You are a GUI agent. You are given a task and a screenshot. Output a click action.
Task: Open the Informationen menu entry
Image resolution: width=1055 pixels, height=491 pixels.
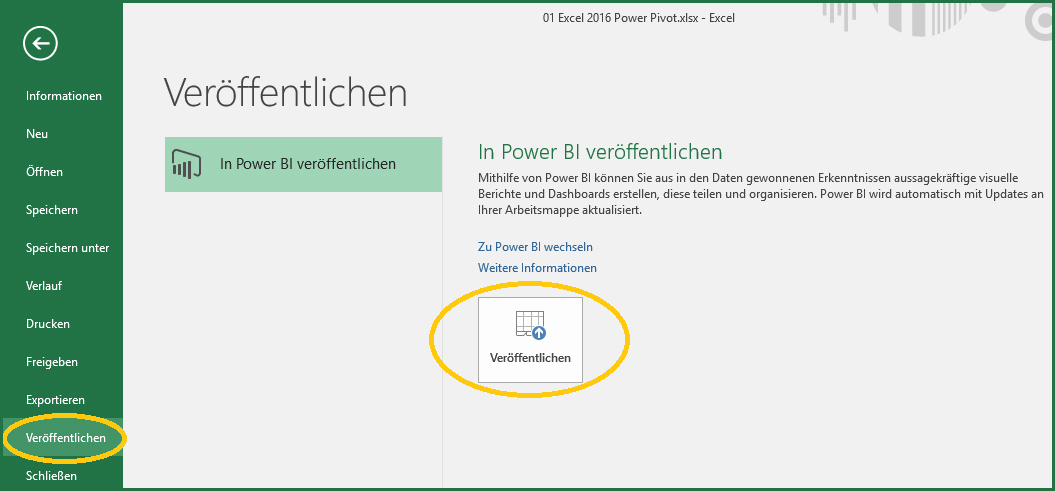tap(63, 96)
